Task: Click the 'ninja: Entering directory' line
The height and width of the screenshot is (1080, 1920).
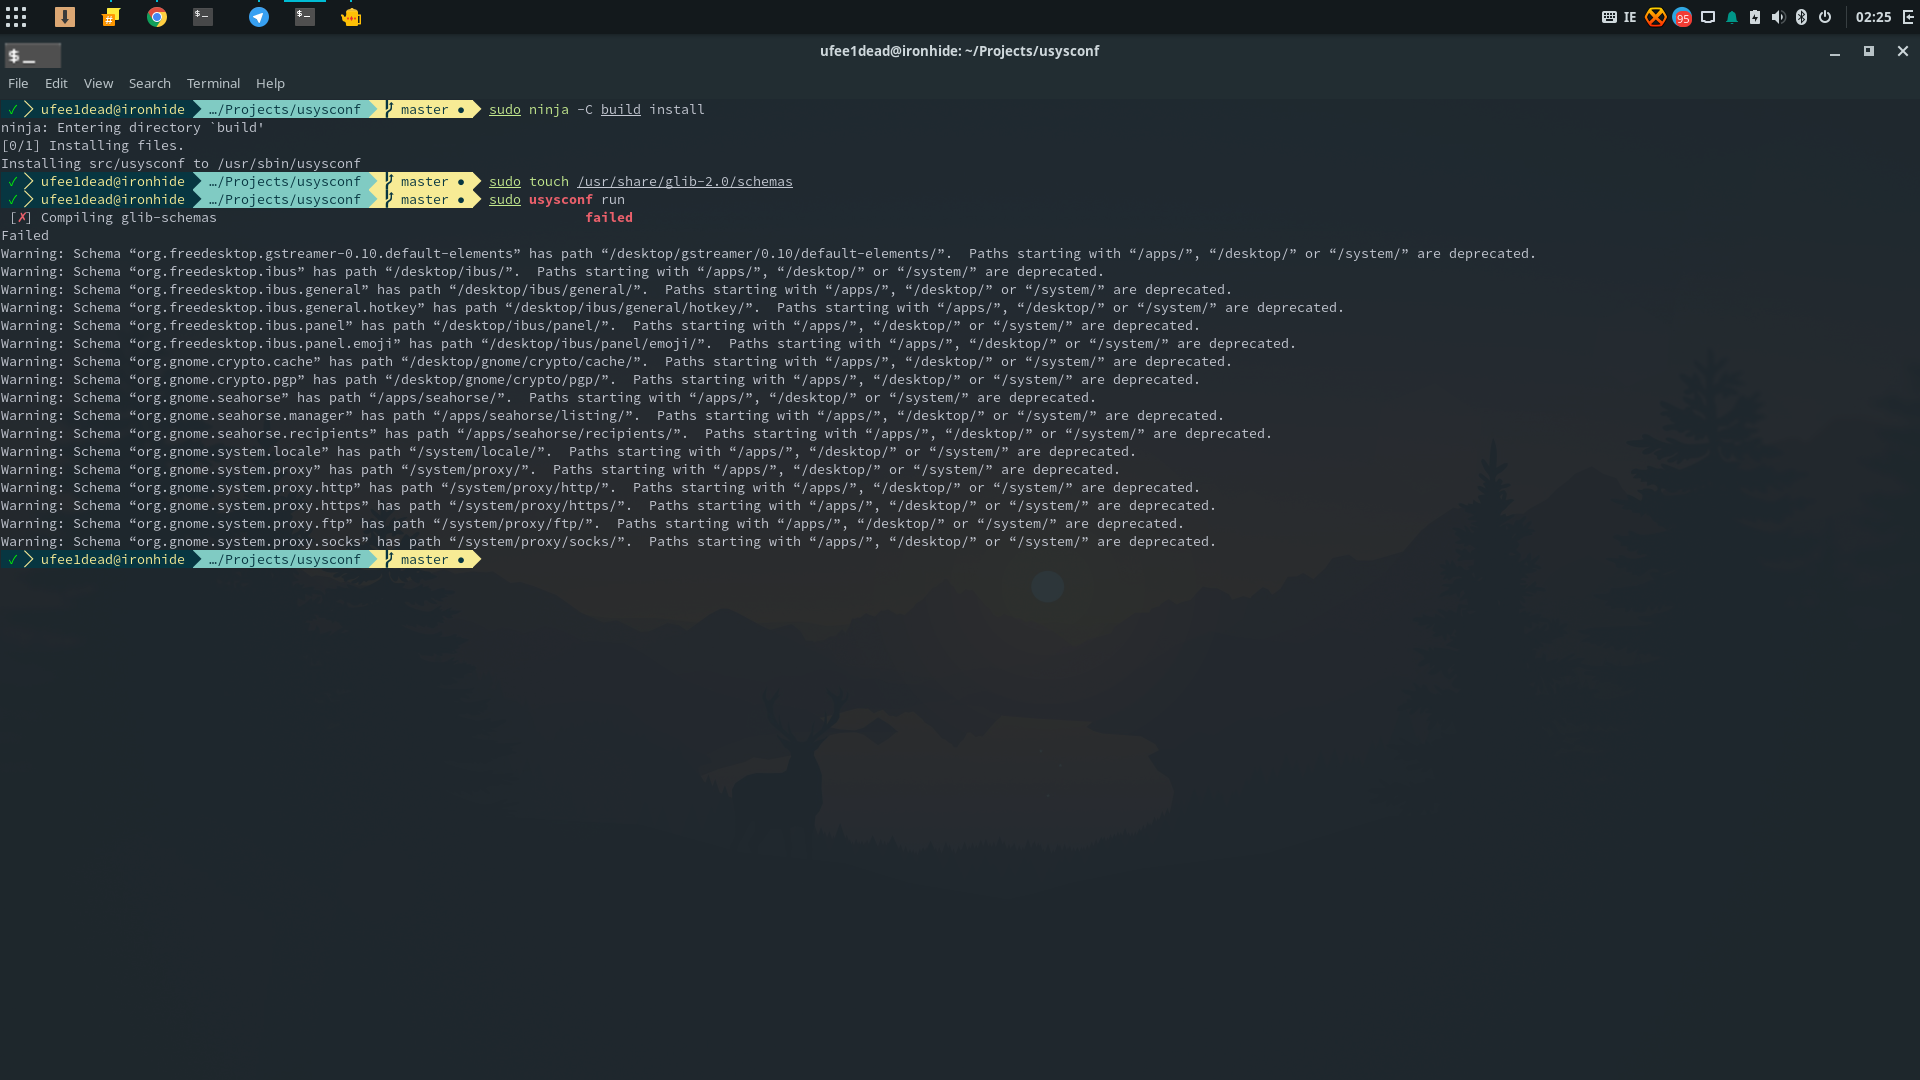Action: click(x=133, y=127)
